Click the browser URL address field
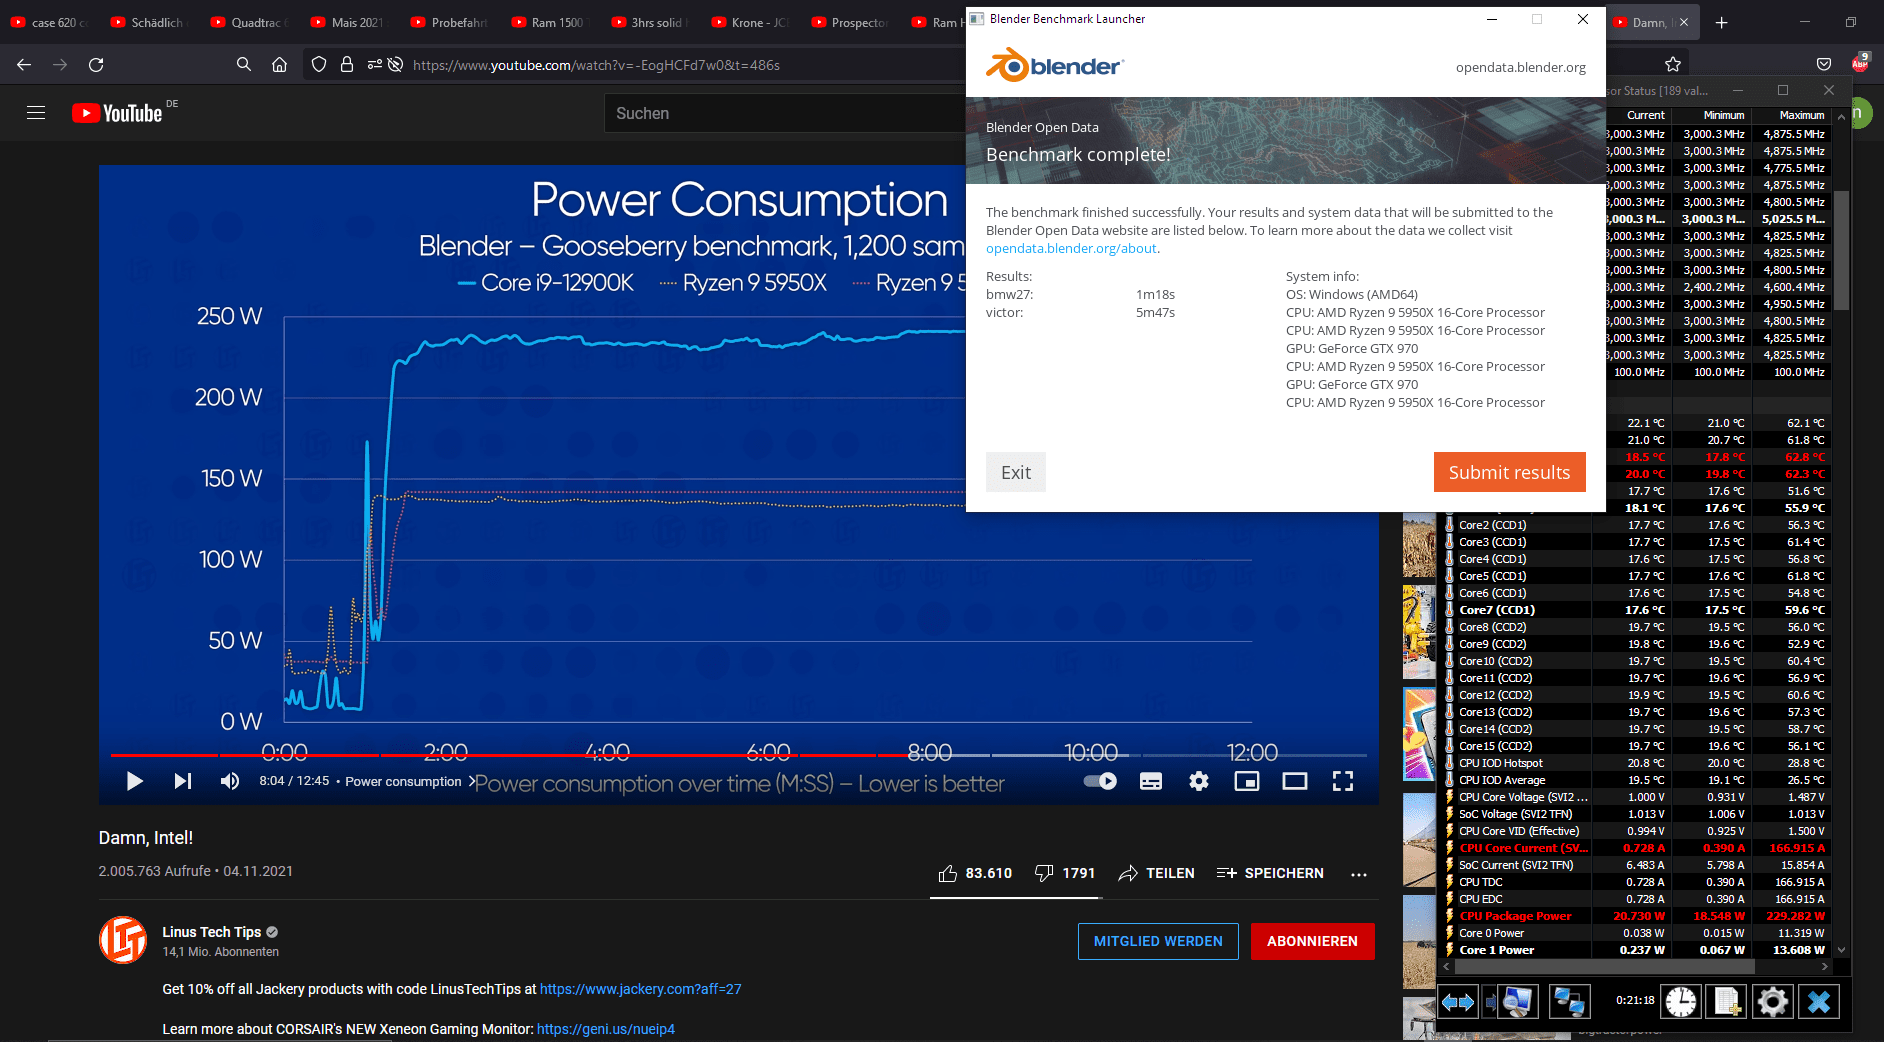 (x=596, y=65)
